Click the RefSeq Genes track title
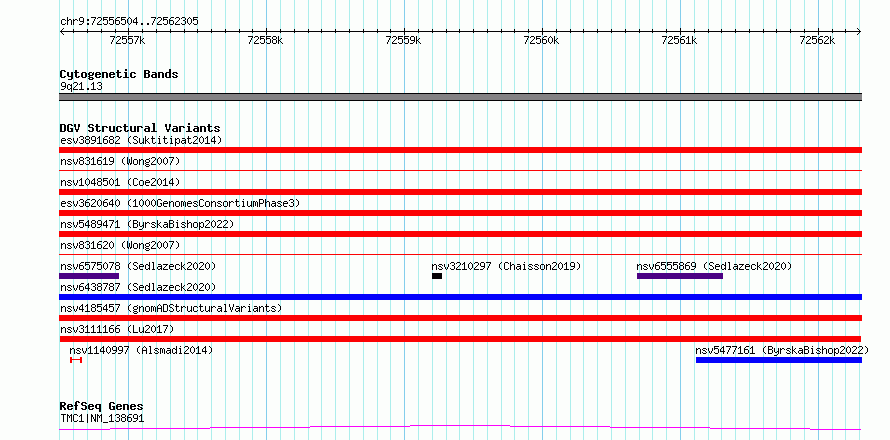 (x=101, y=407)
